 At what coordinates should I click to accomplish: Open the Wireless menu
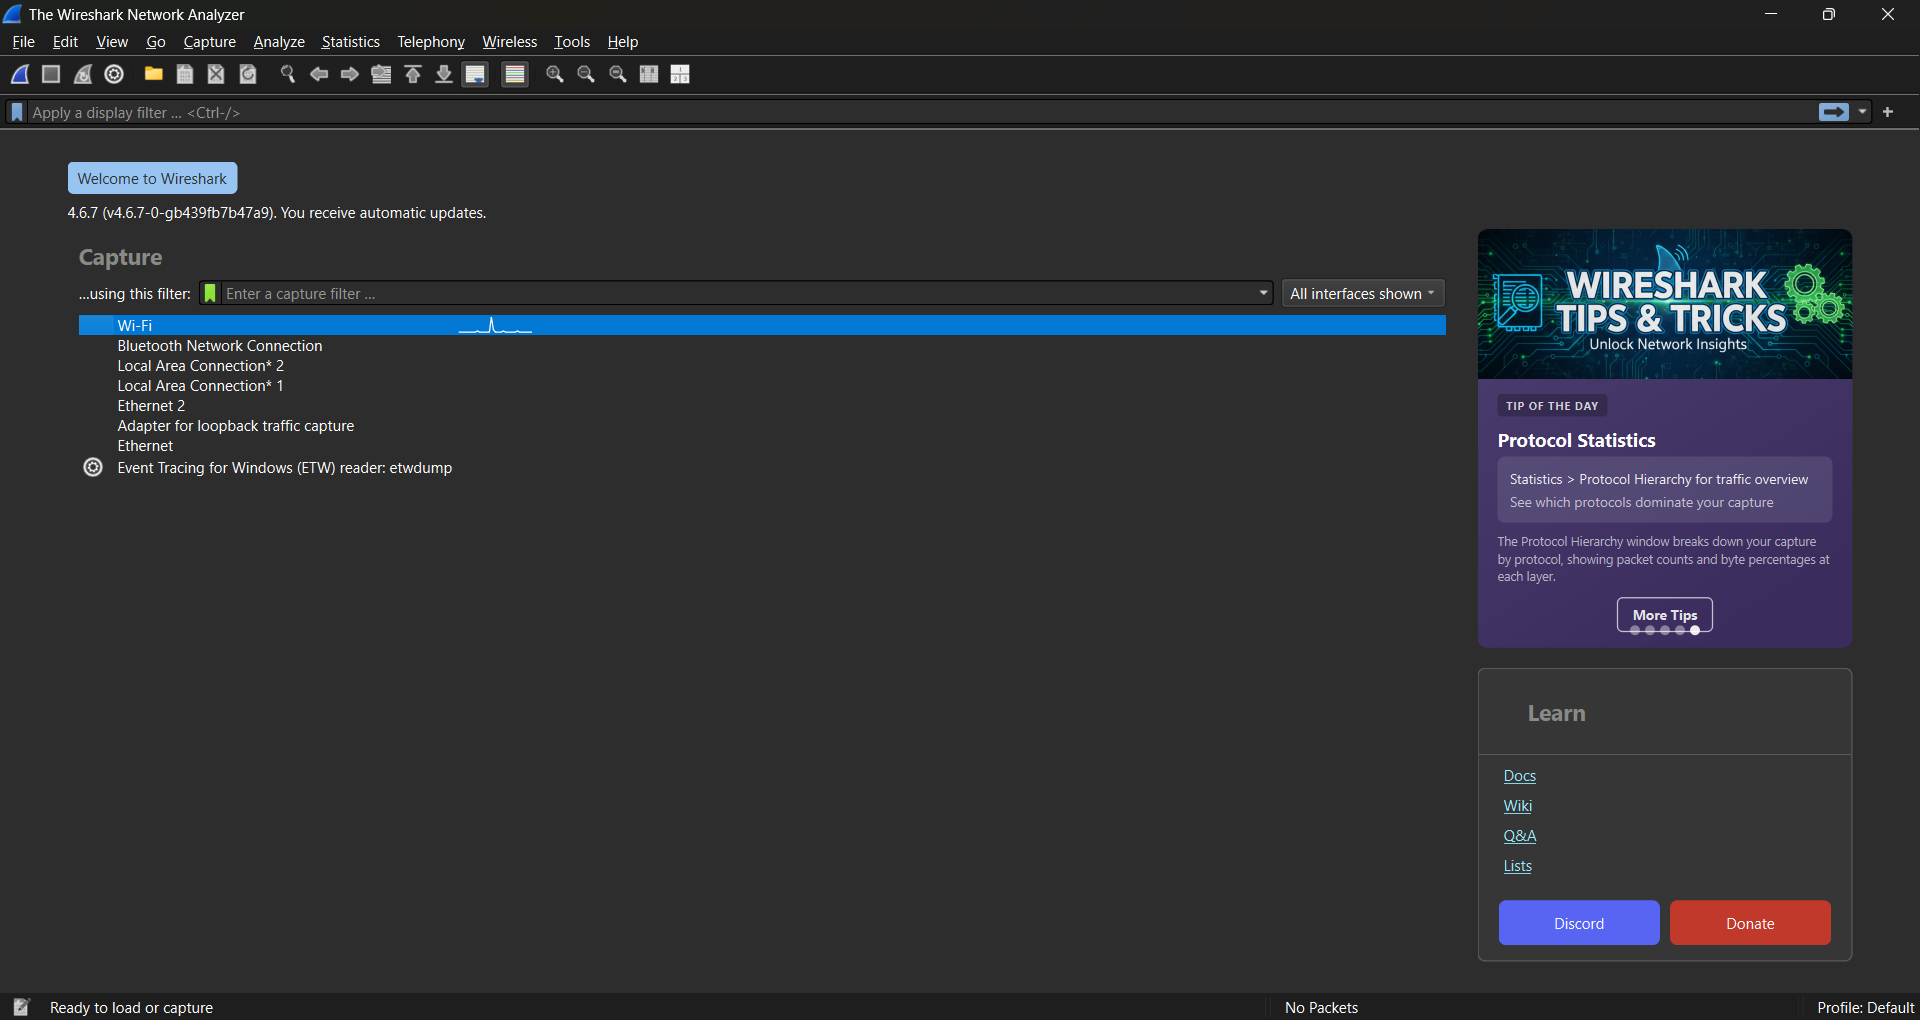[x=510, y=42]
